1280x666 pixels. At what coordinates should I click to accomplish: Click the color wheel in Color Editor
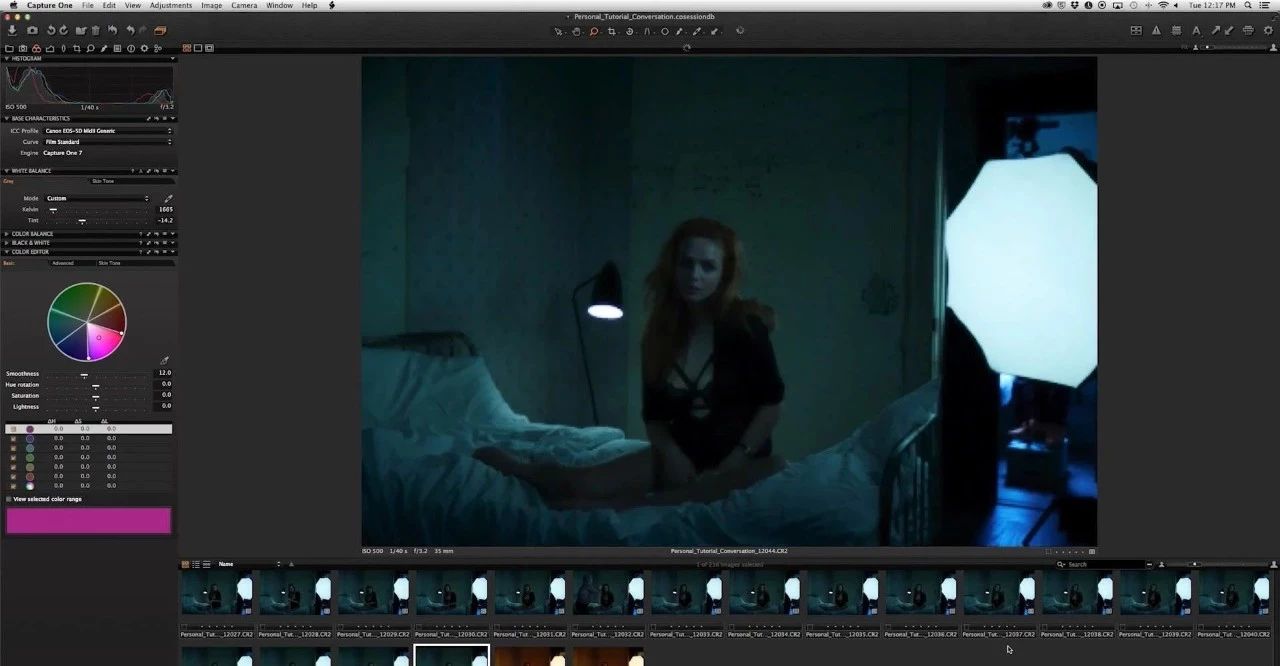tap(87, 322)
